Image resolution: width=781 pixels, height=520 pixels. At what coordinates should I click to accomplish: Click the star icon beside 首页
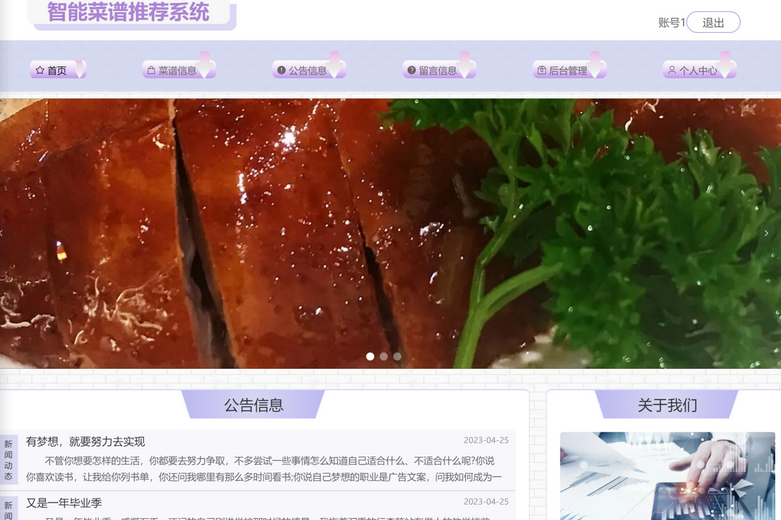[40, 70]
